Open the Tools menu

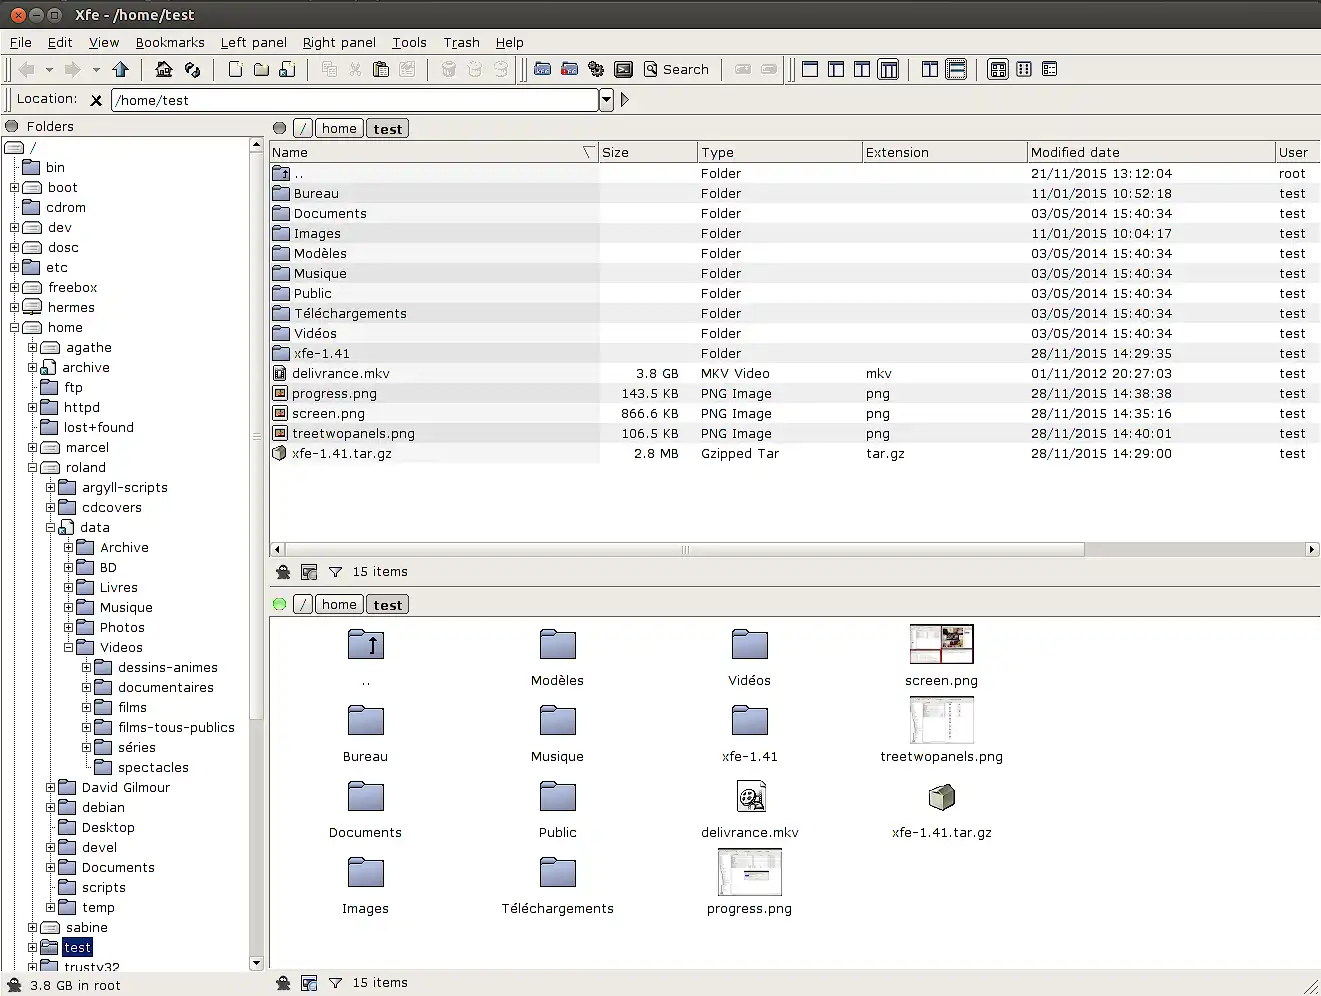(x=409, y=42)
